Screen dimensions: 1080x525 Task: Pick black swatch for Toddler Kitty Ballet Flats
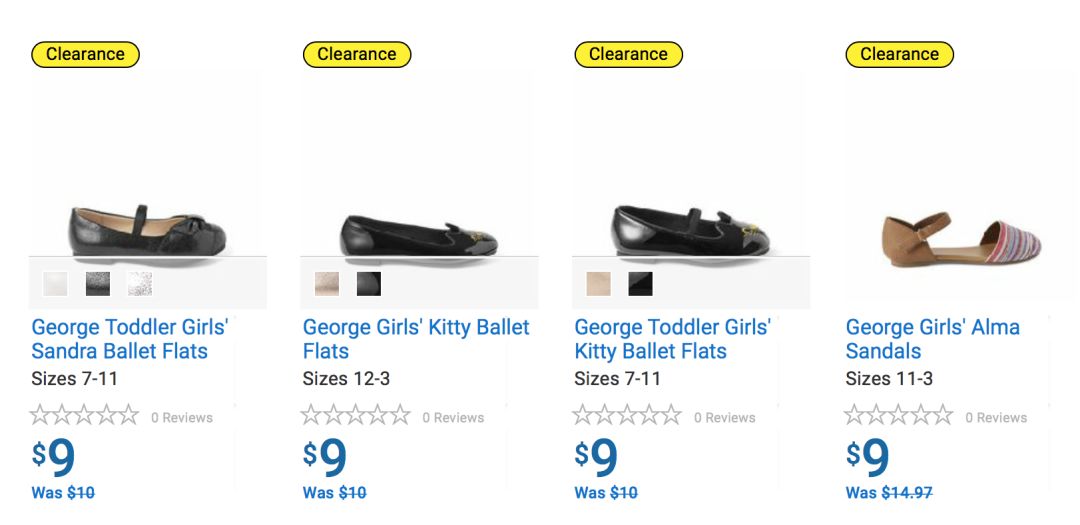640,284
